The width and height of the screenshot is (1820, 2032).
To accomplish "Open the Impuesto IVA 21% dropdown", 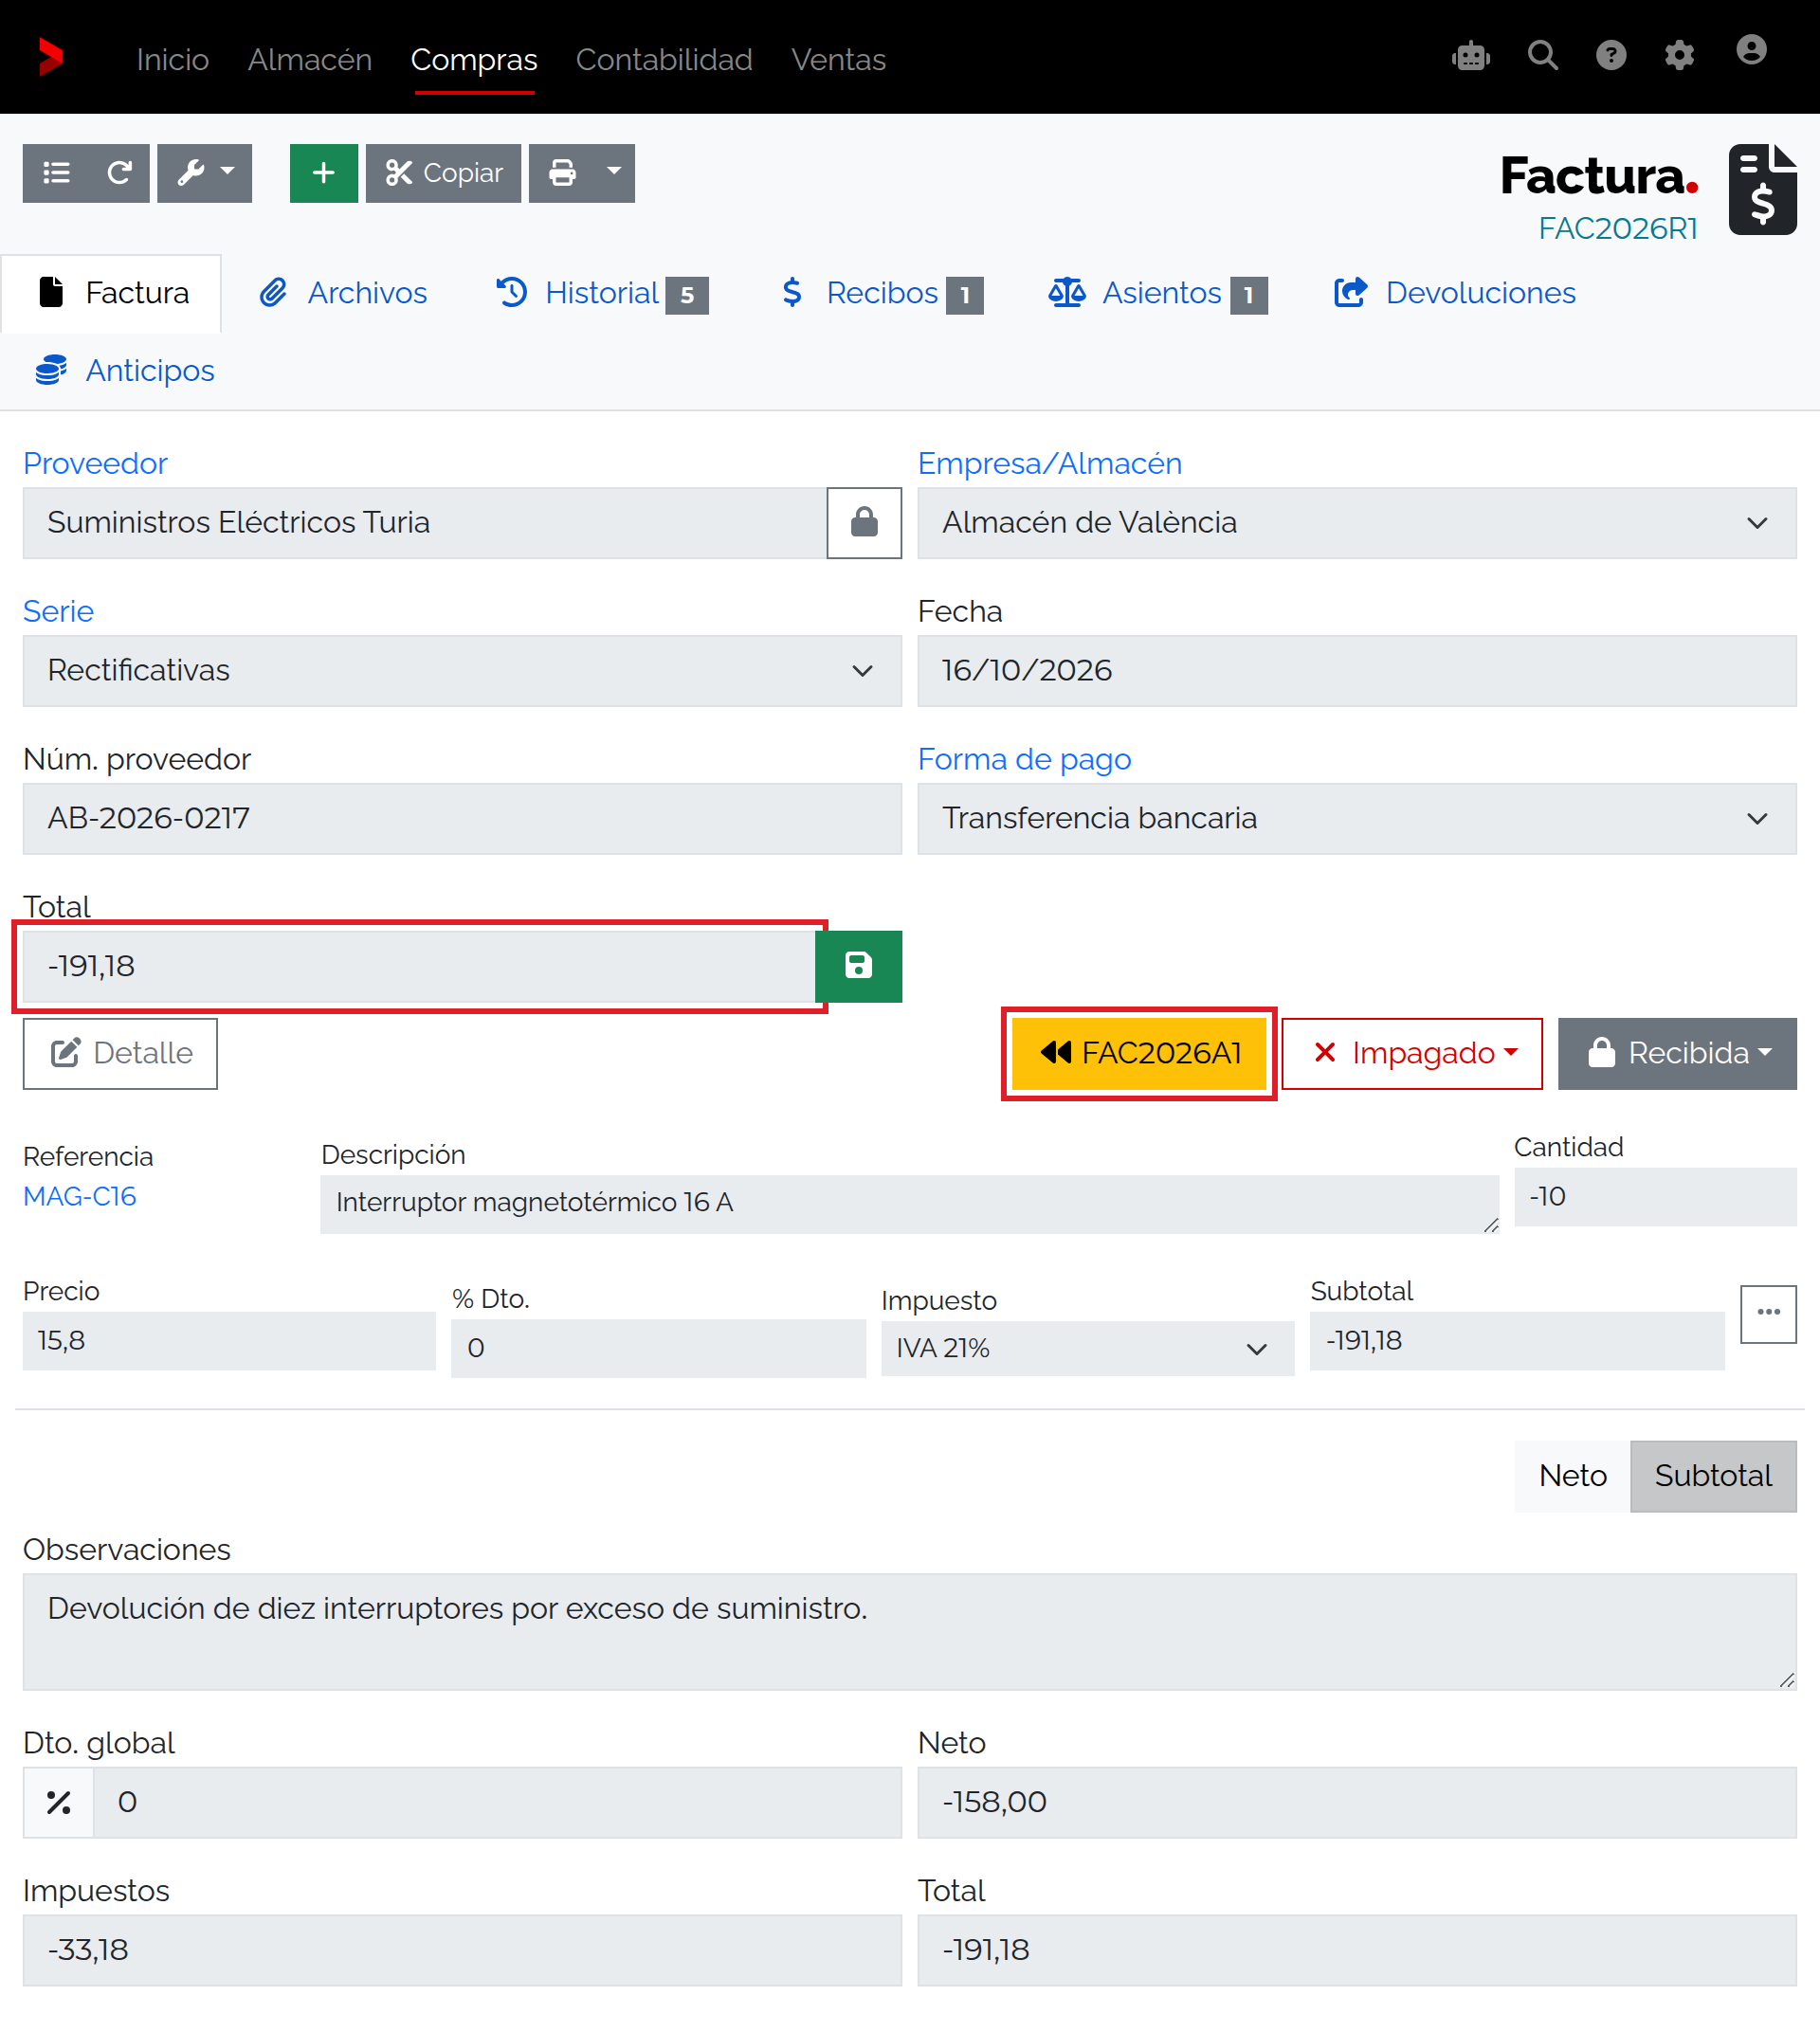I will click(1087, 1348).
